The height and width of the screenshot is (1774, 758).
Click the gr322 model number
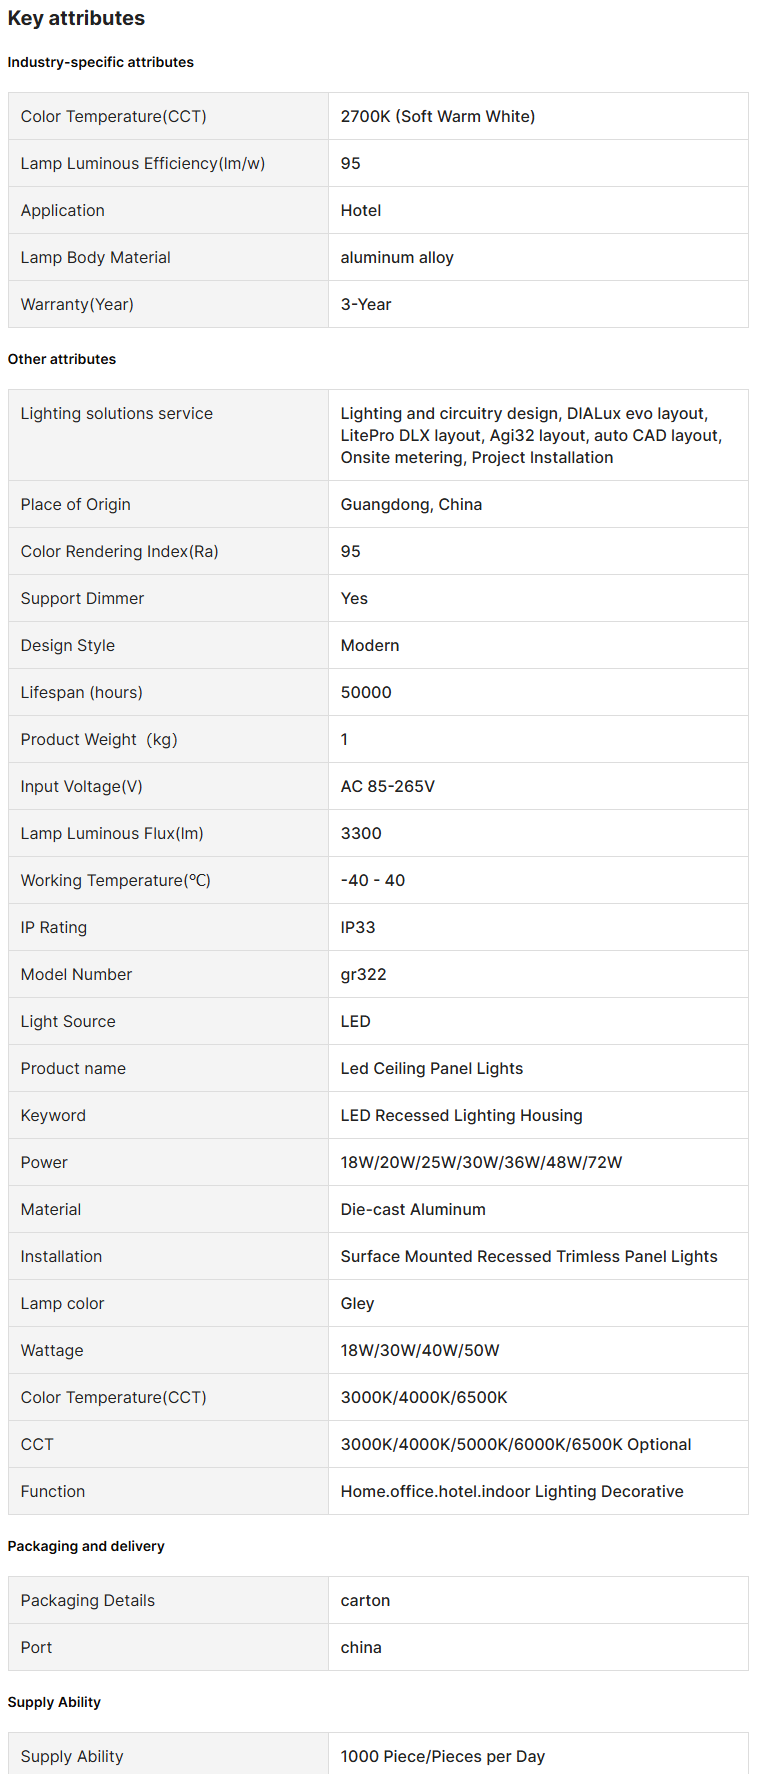tap(363, 974)
